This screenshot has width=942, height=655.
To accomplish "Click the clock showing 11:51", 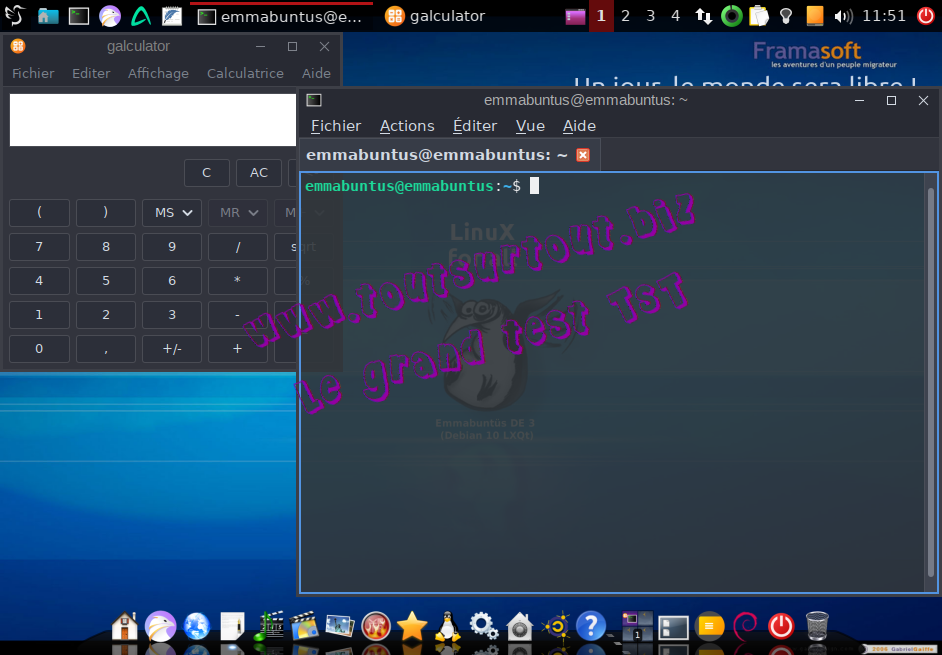I will tap(884, 16).
